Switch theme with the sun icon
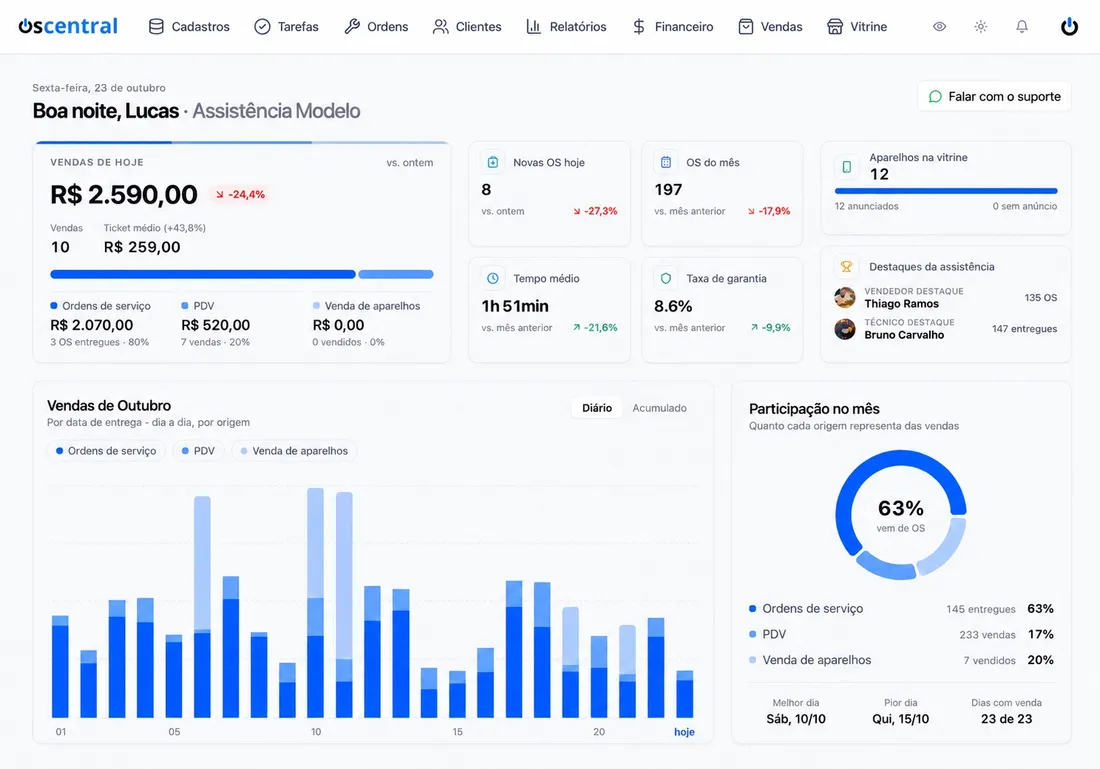Screen dimensions: 1100x769 pyautogui.click(x=981, y=27)
